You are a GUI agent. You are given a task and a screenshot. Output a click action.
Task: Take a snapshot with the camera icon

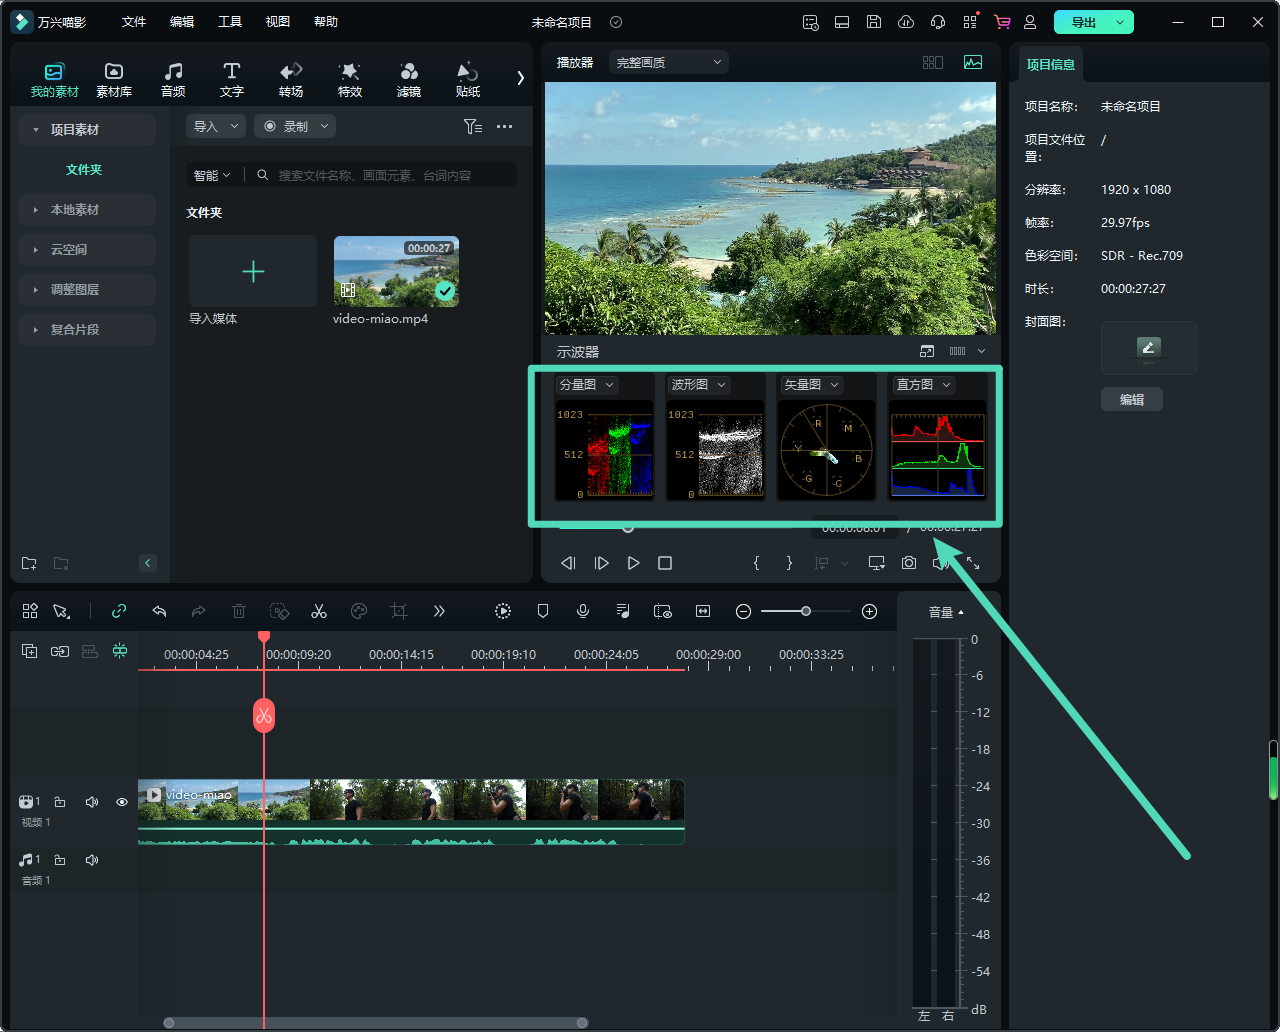(908, 563)
